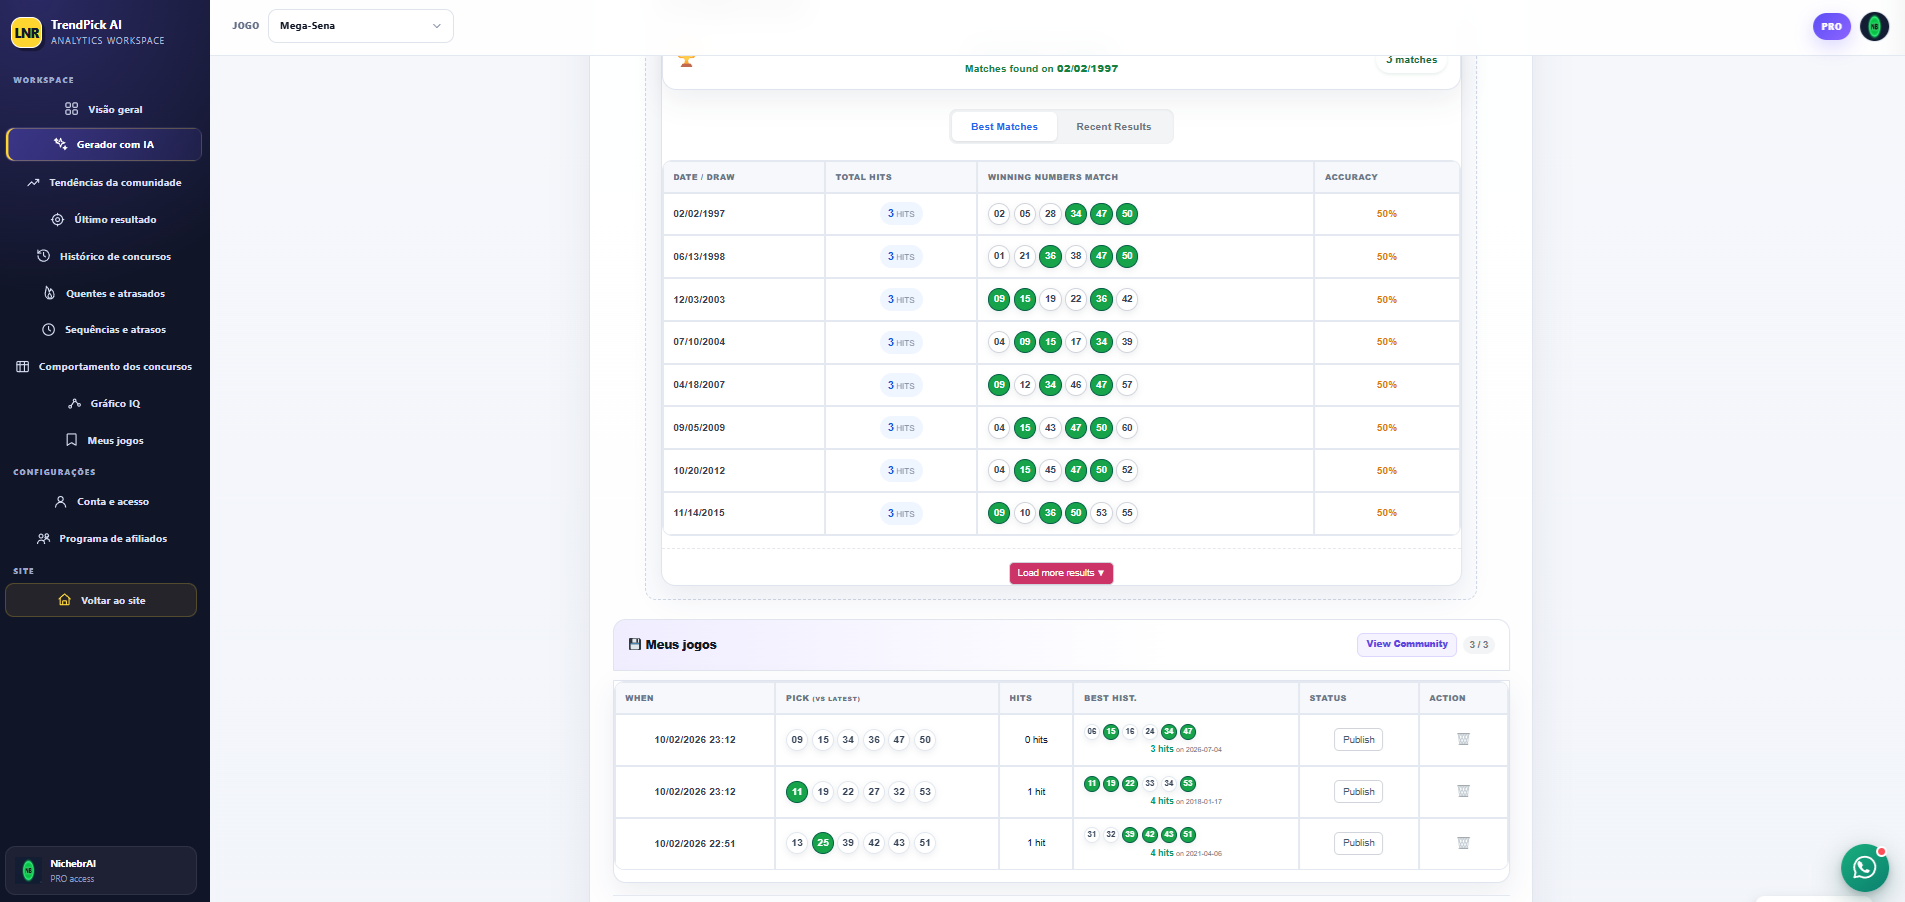This screenshot has width=1905, height=902.
Task: Click the 3 HITS badge for 12/03/2003
Action: click(x=901, y=300)
